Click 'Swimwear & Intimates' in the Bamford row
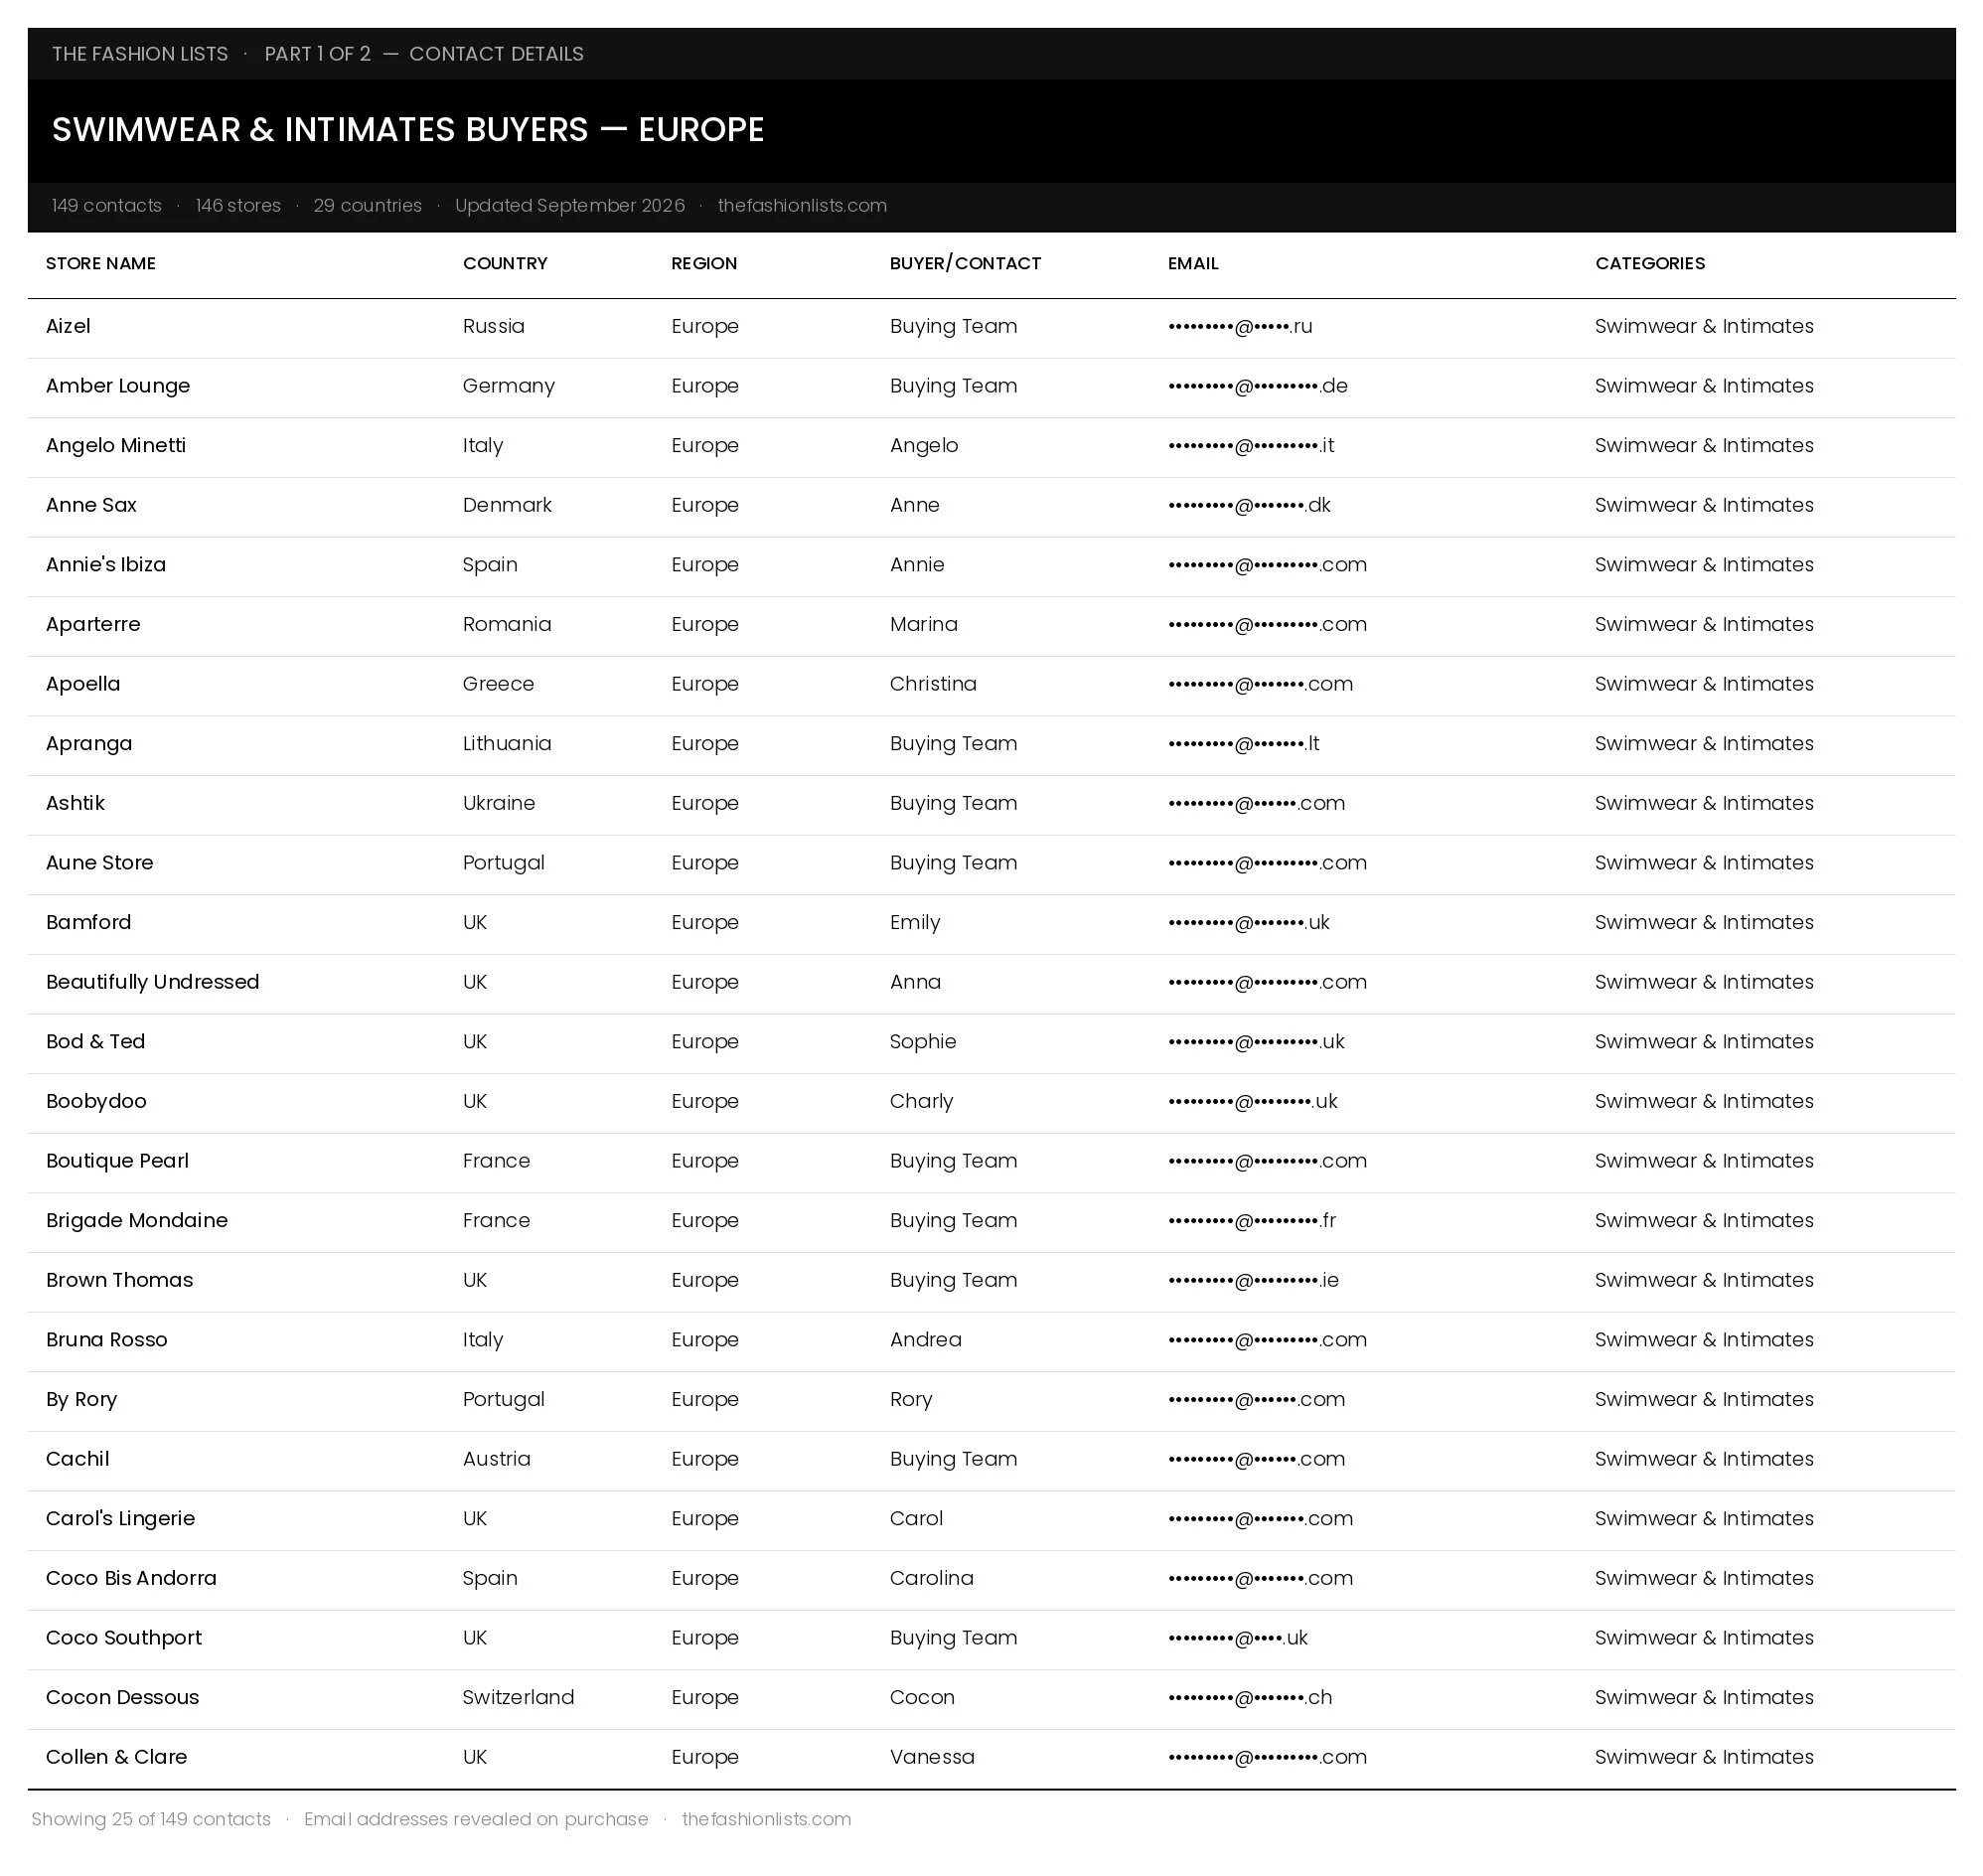Image resolution: width=1983 pixels, height=1876 pixels. pos(1704,923)
